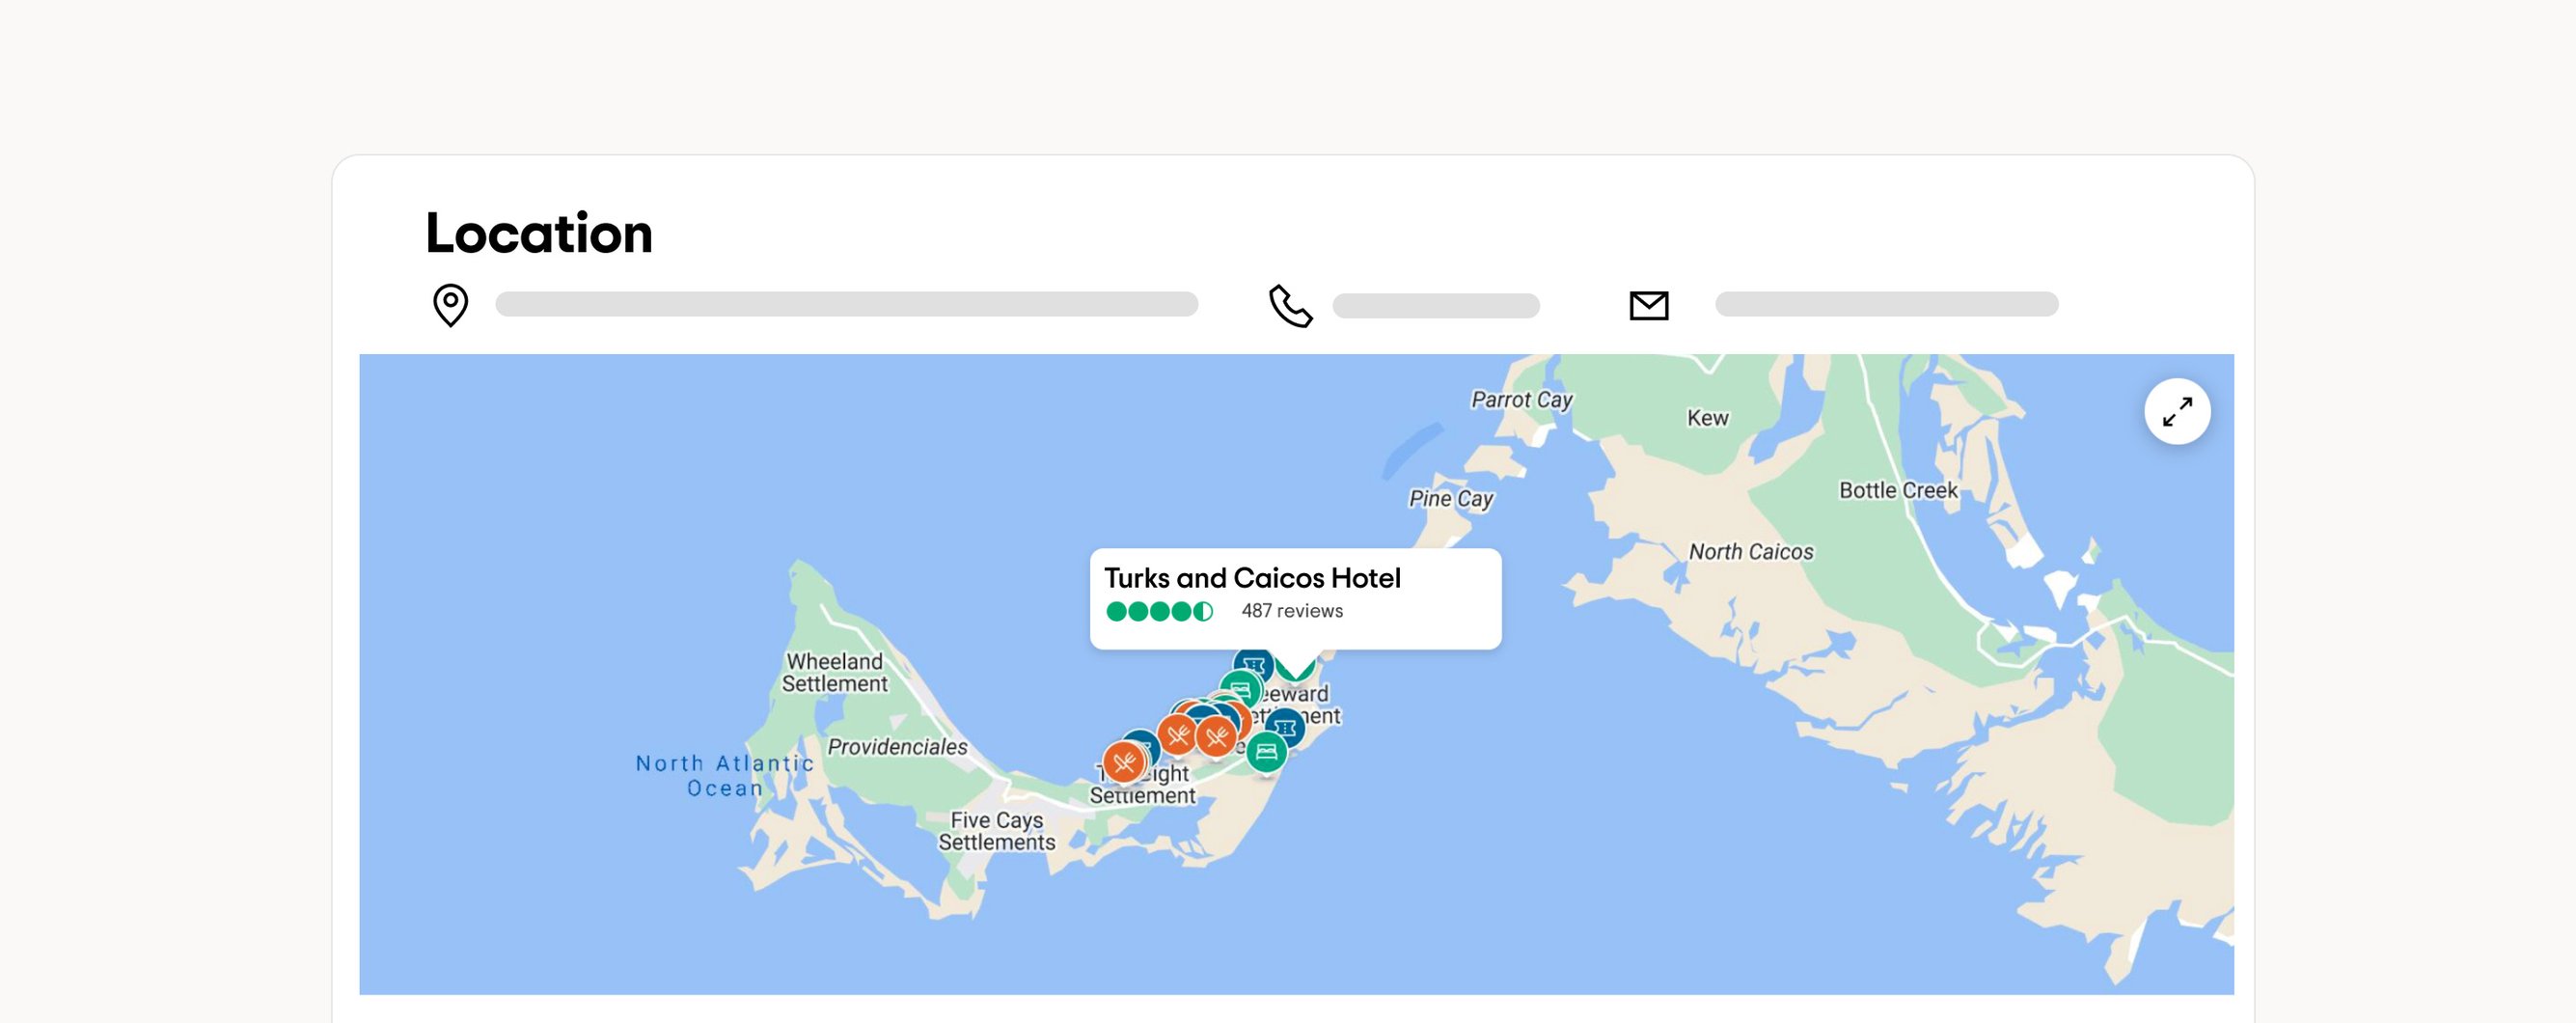Open the 487 reviews link
This screenshot has height=1023, width=2576.
1291,611
